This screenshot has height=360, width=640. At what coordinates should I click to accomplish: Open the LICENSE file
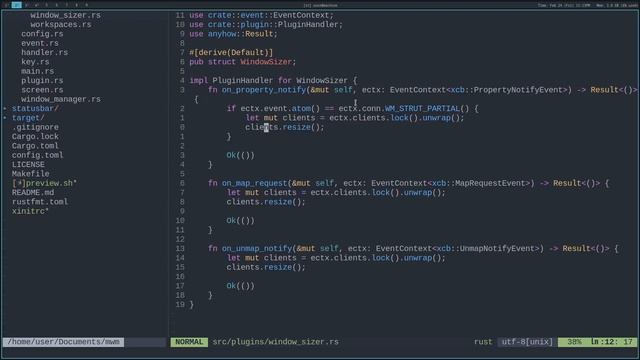pos(28,164)
